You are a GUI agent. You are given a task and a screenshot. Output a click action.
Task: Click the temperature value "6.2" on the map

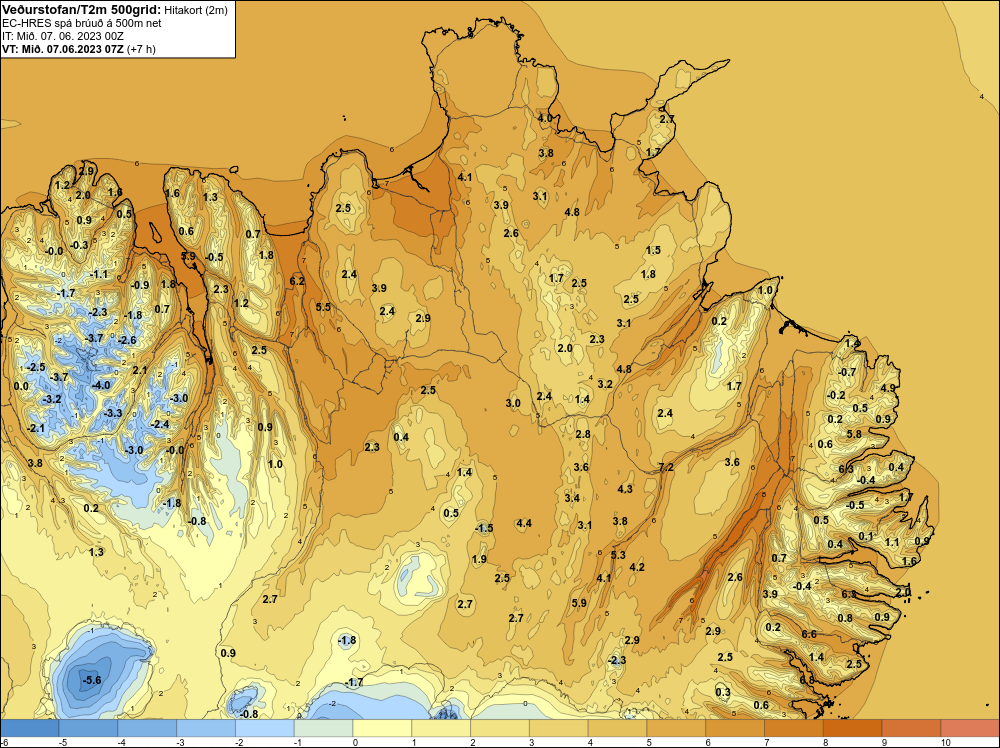click(x=297, y=281)
